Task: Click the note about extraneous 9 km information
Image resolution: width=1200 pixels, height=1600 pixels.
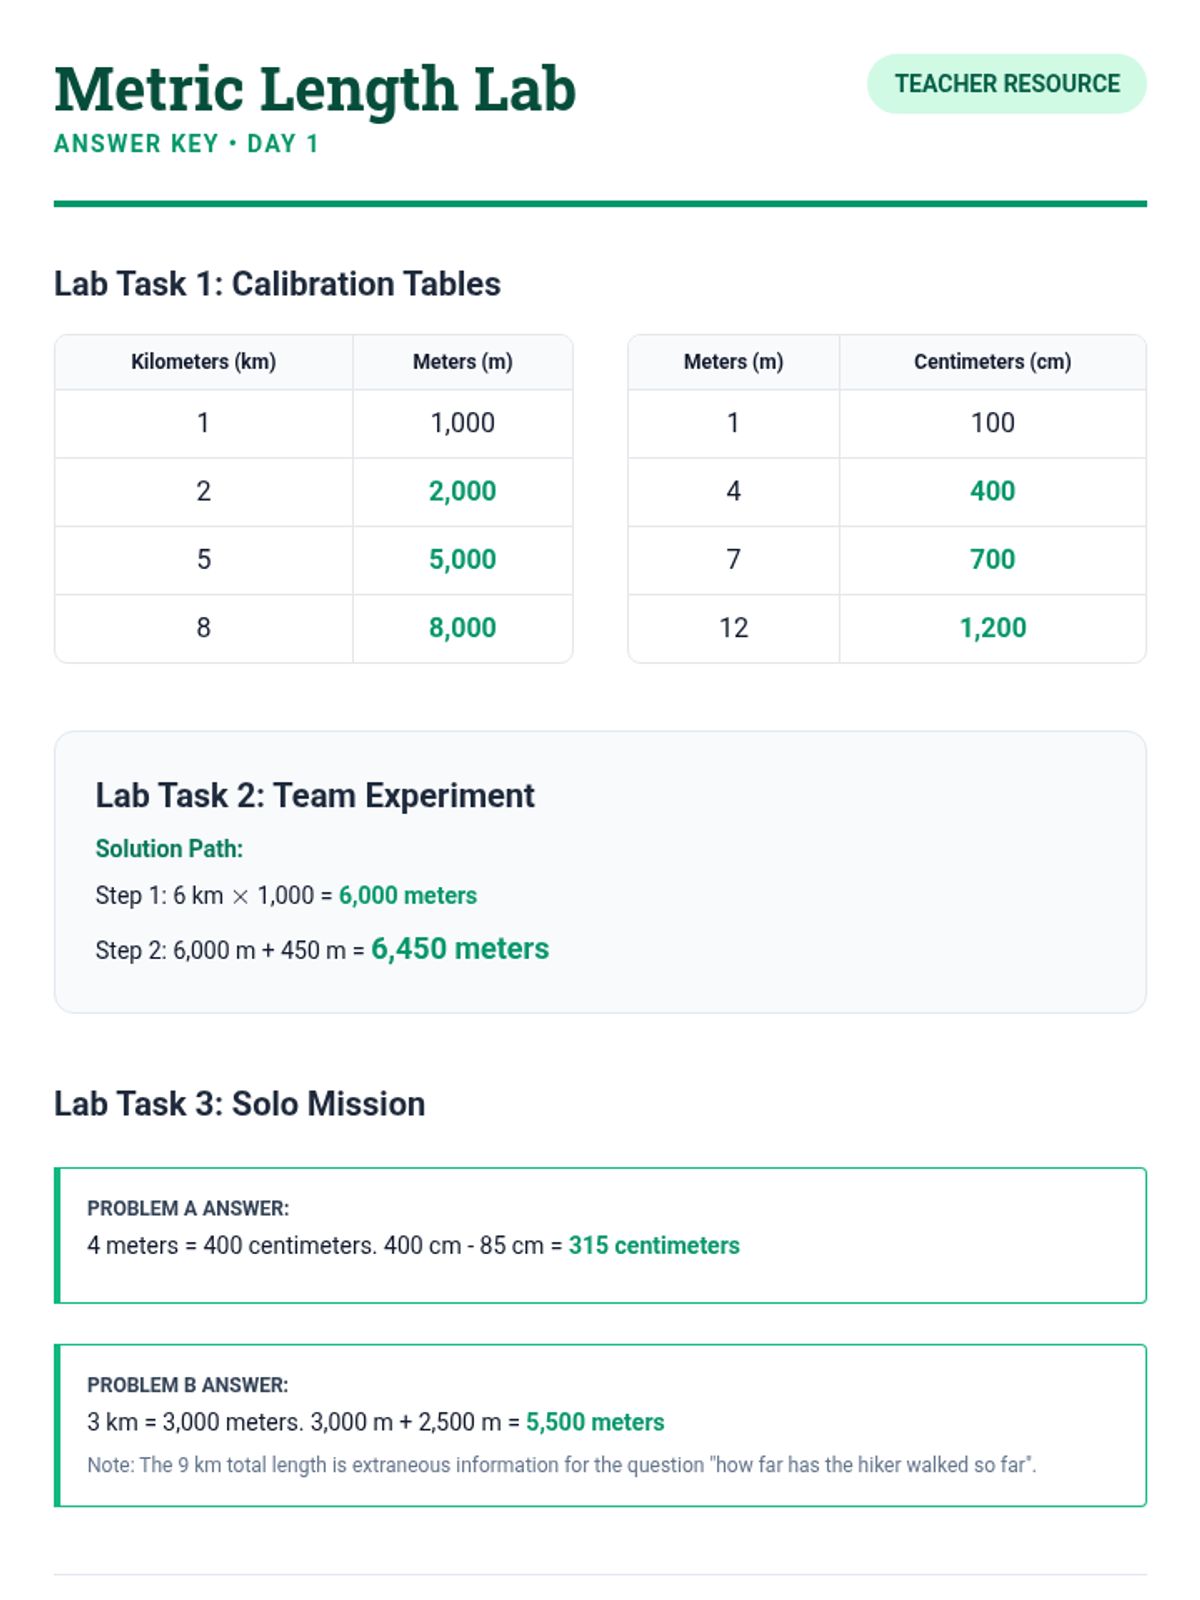Action: [x=561, y=1465]
